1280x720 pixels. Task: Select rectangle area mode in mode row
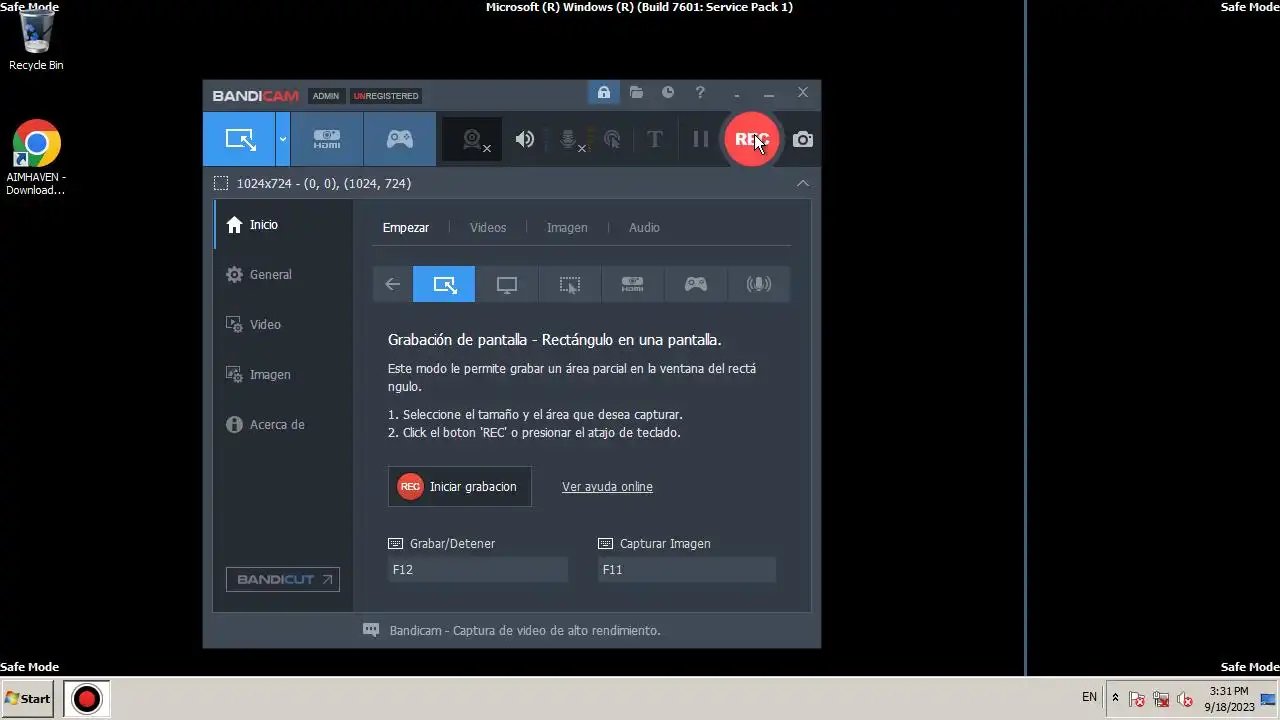click(x=444, y=284)
